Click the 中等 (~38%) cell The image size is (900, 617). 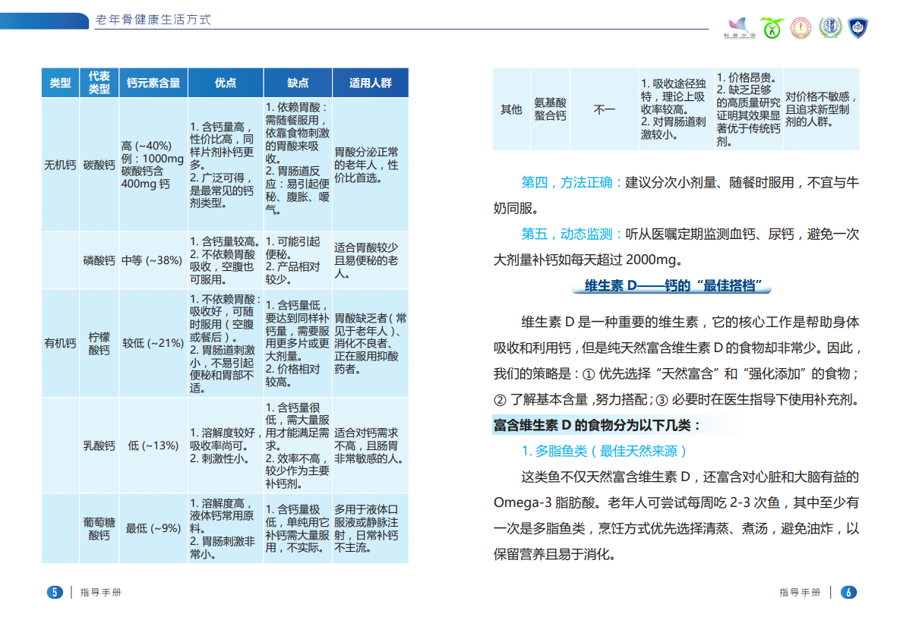pos(153,260)
